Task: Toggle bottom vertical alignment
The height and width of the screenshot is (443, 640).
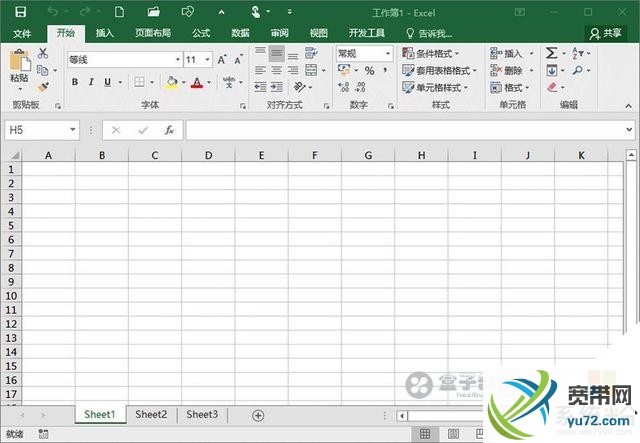Action: point(293,55)
